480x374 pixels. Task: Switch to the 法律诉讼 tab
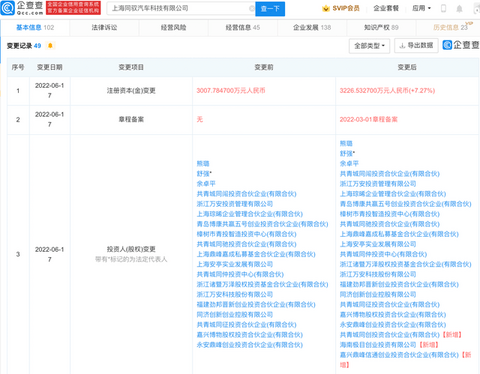(104, 28)
